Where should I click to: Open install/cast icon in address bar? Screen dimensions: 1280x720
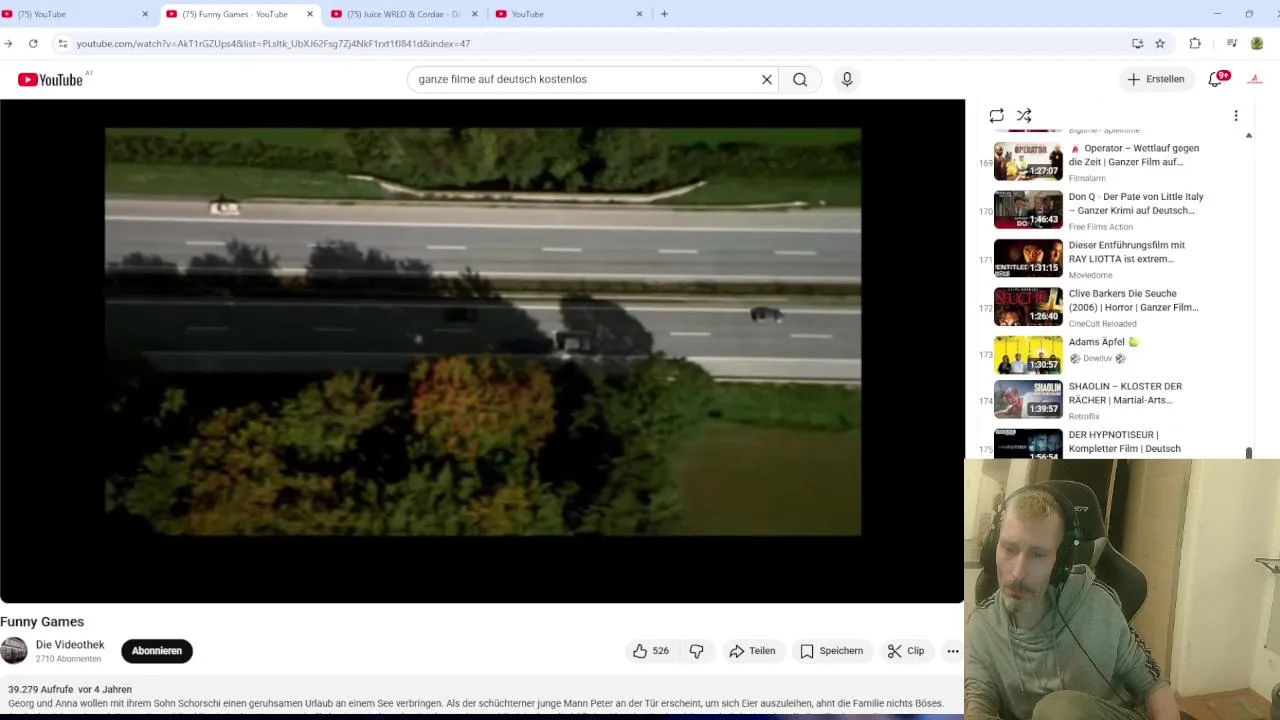click(x=1137, y=43)
